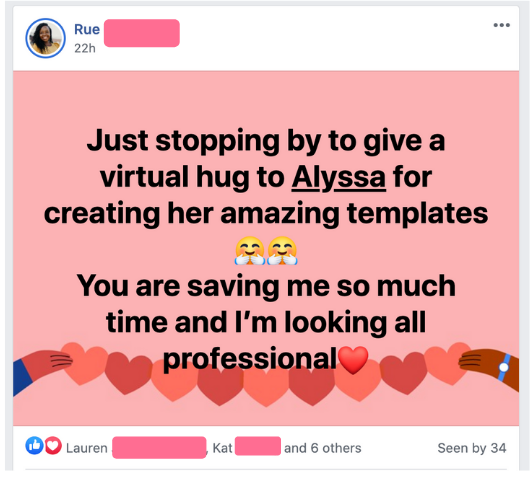Click the blue thumbs-up like reaction icon
The height and width of the screenshot is (486, 532).
(x=34, y=445)
